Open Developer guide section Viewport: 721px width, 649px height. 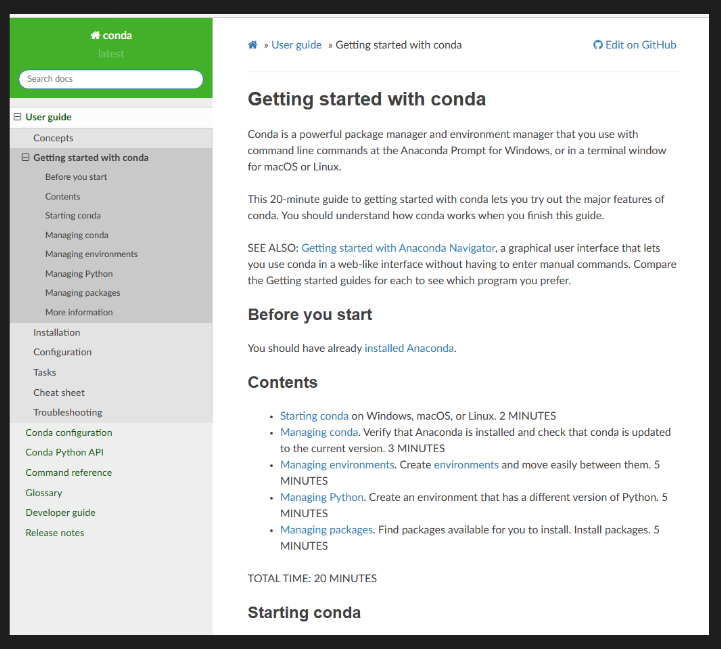pos(60,512)
